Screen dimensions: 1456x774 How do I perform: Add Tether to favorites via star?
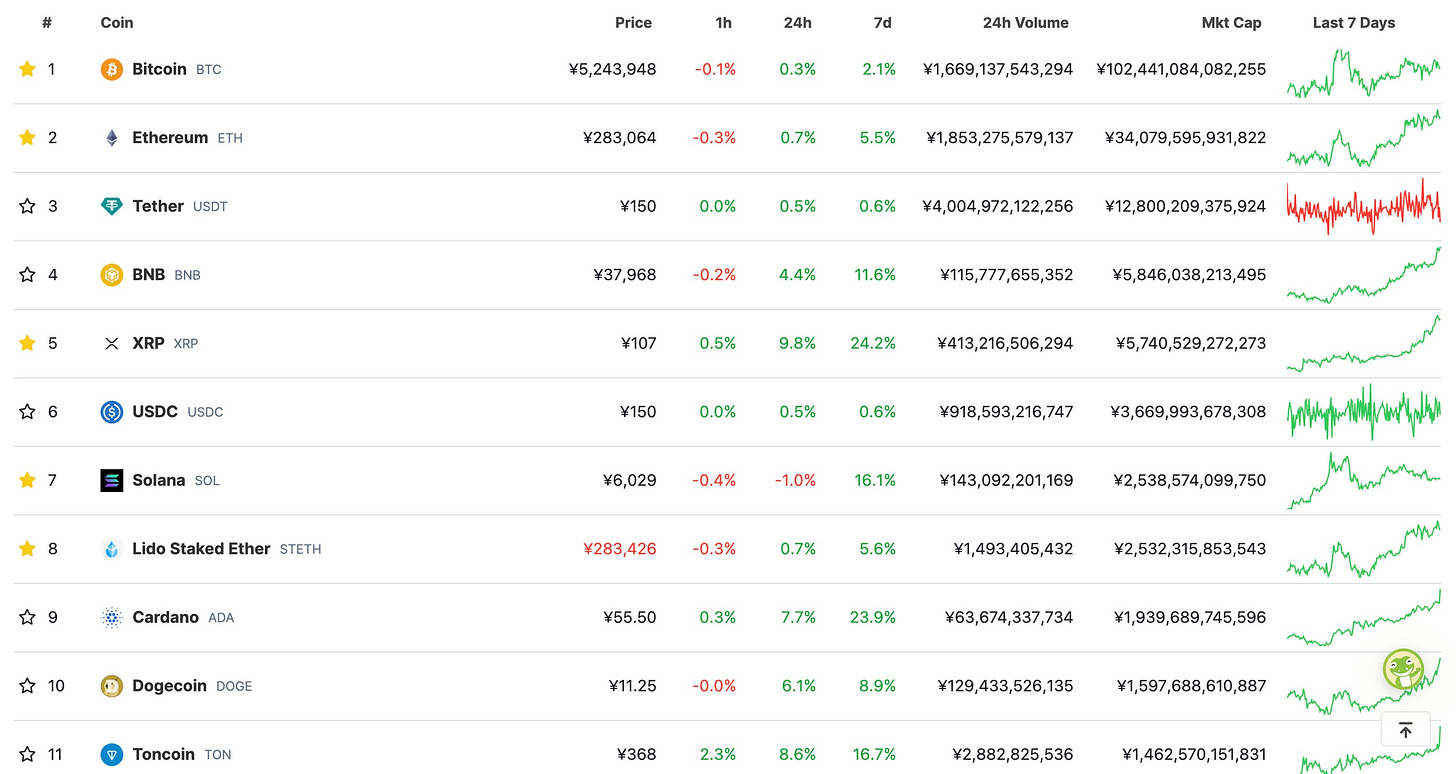point(27,206)
